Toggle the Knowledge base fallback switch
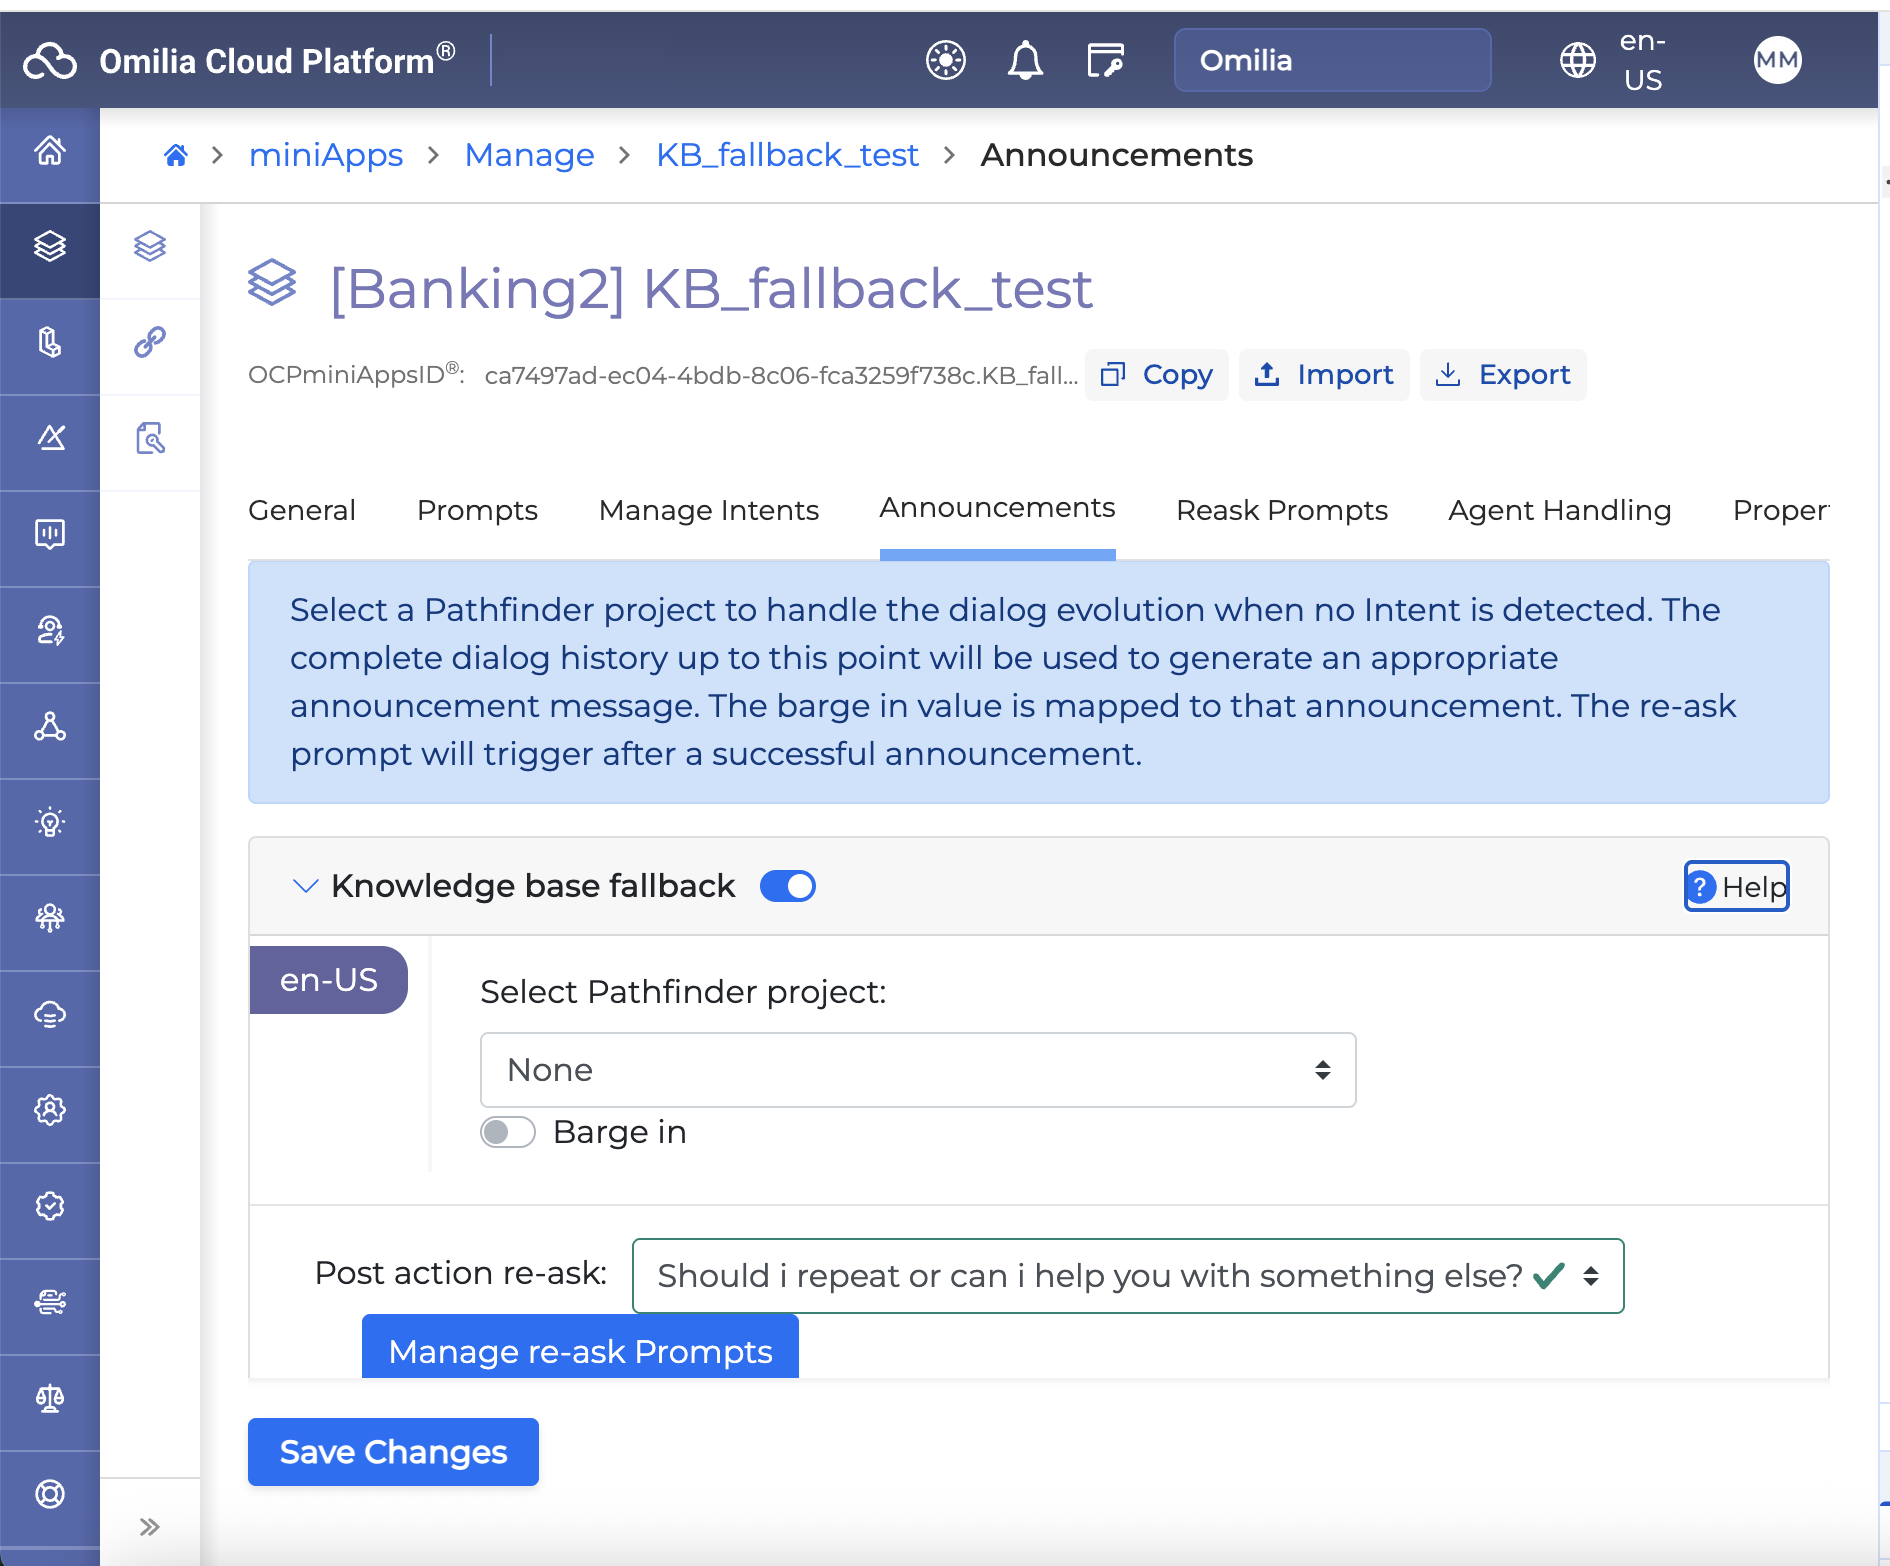The width and height of the screenshot is (1890, 1566). [788, 886]
